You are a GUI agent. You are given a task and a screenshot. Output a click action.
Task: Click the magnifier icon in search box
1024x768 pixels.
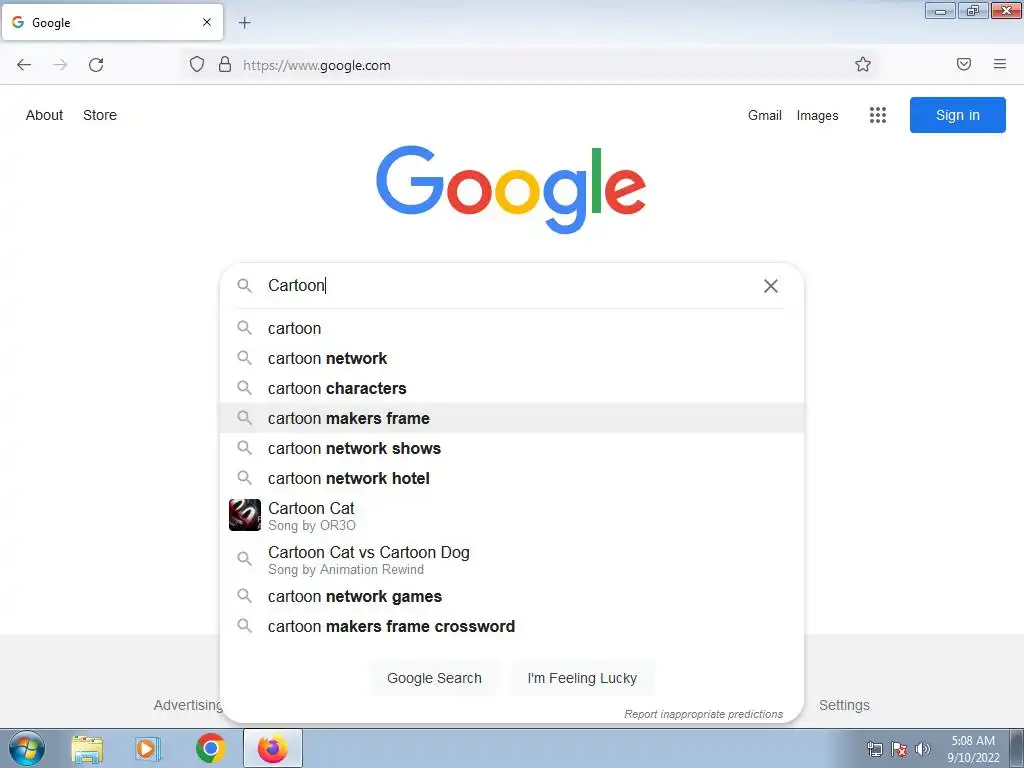point(244,285)
